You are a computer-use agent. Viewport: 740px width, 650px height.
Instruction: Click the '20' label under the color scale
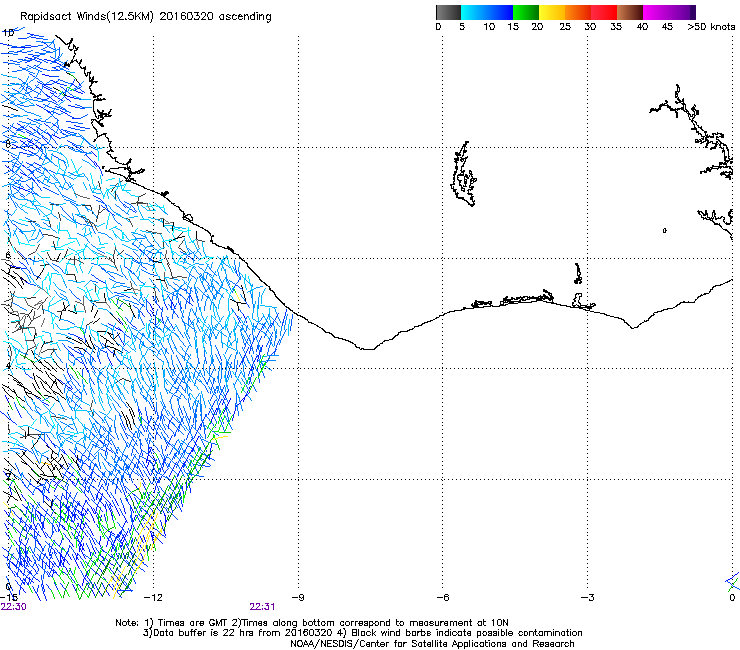537,27
